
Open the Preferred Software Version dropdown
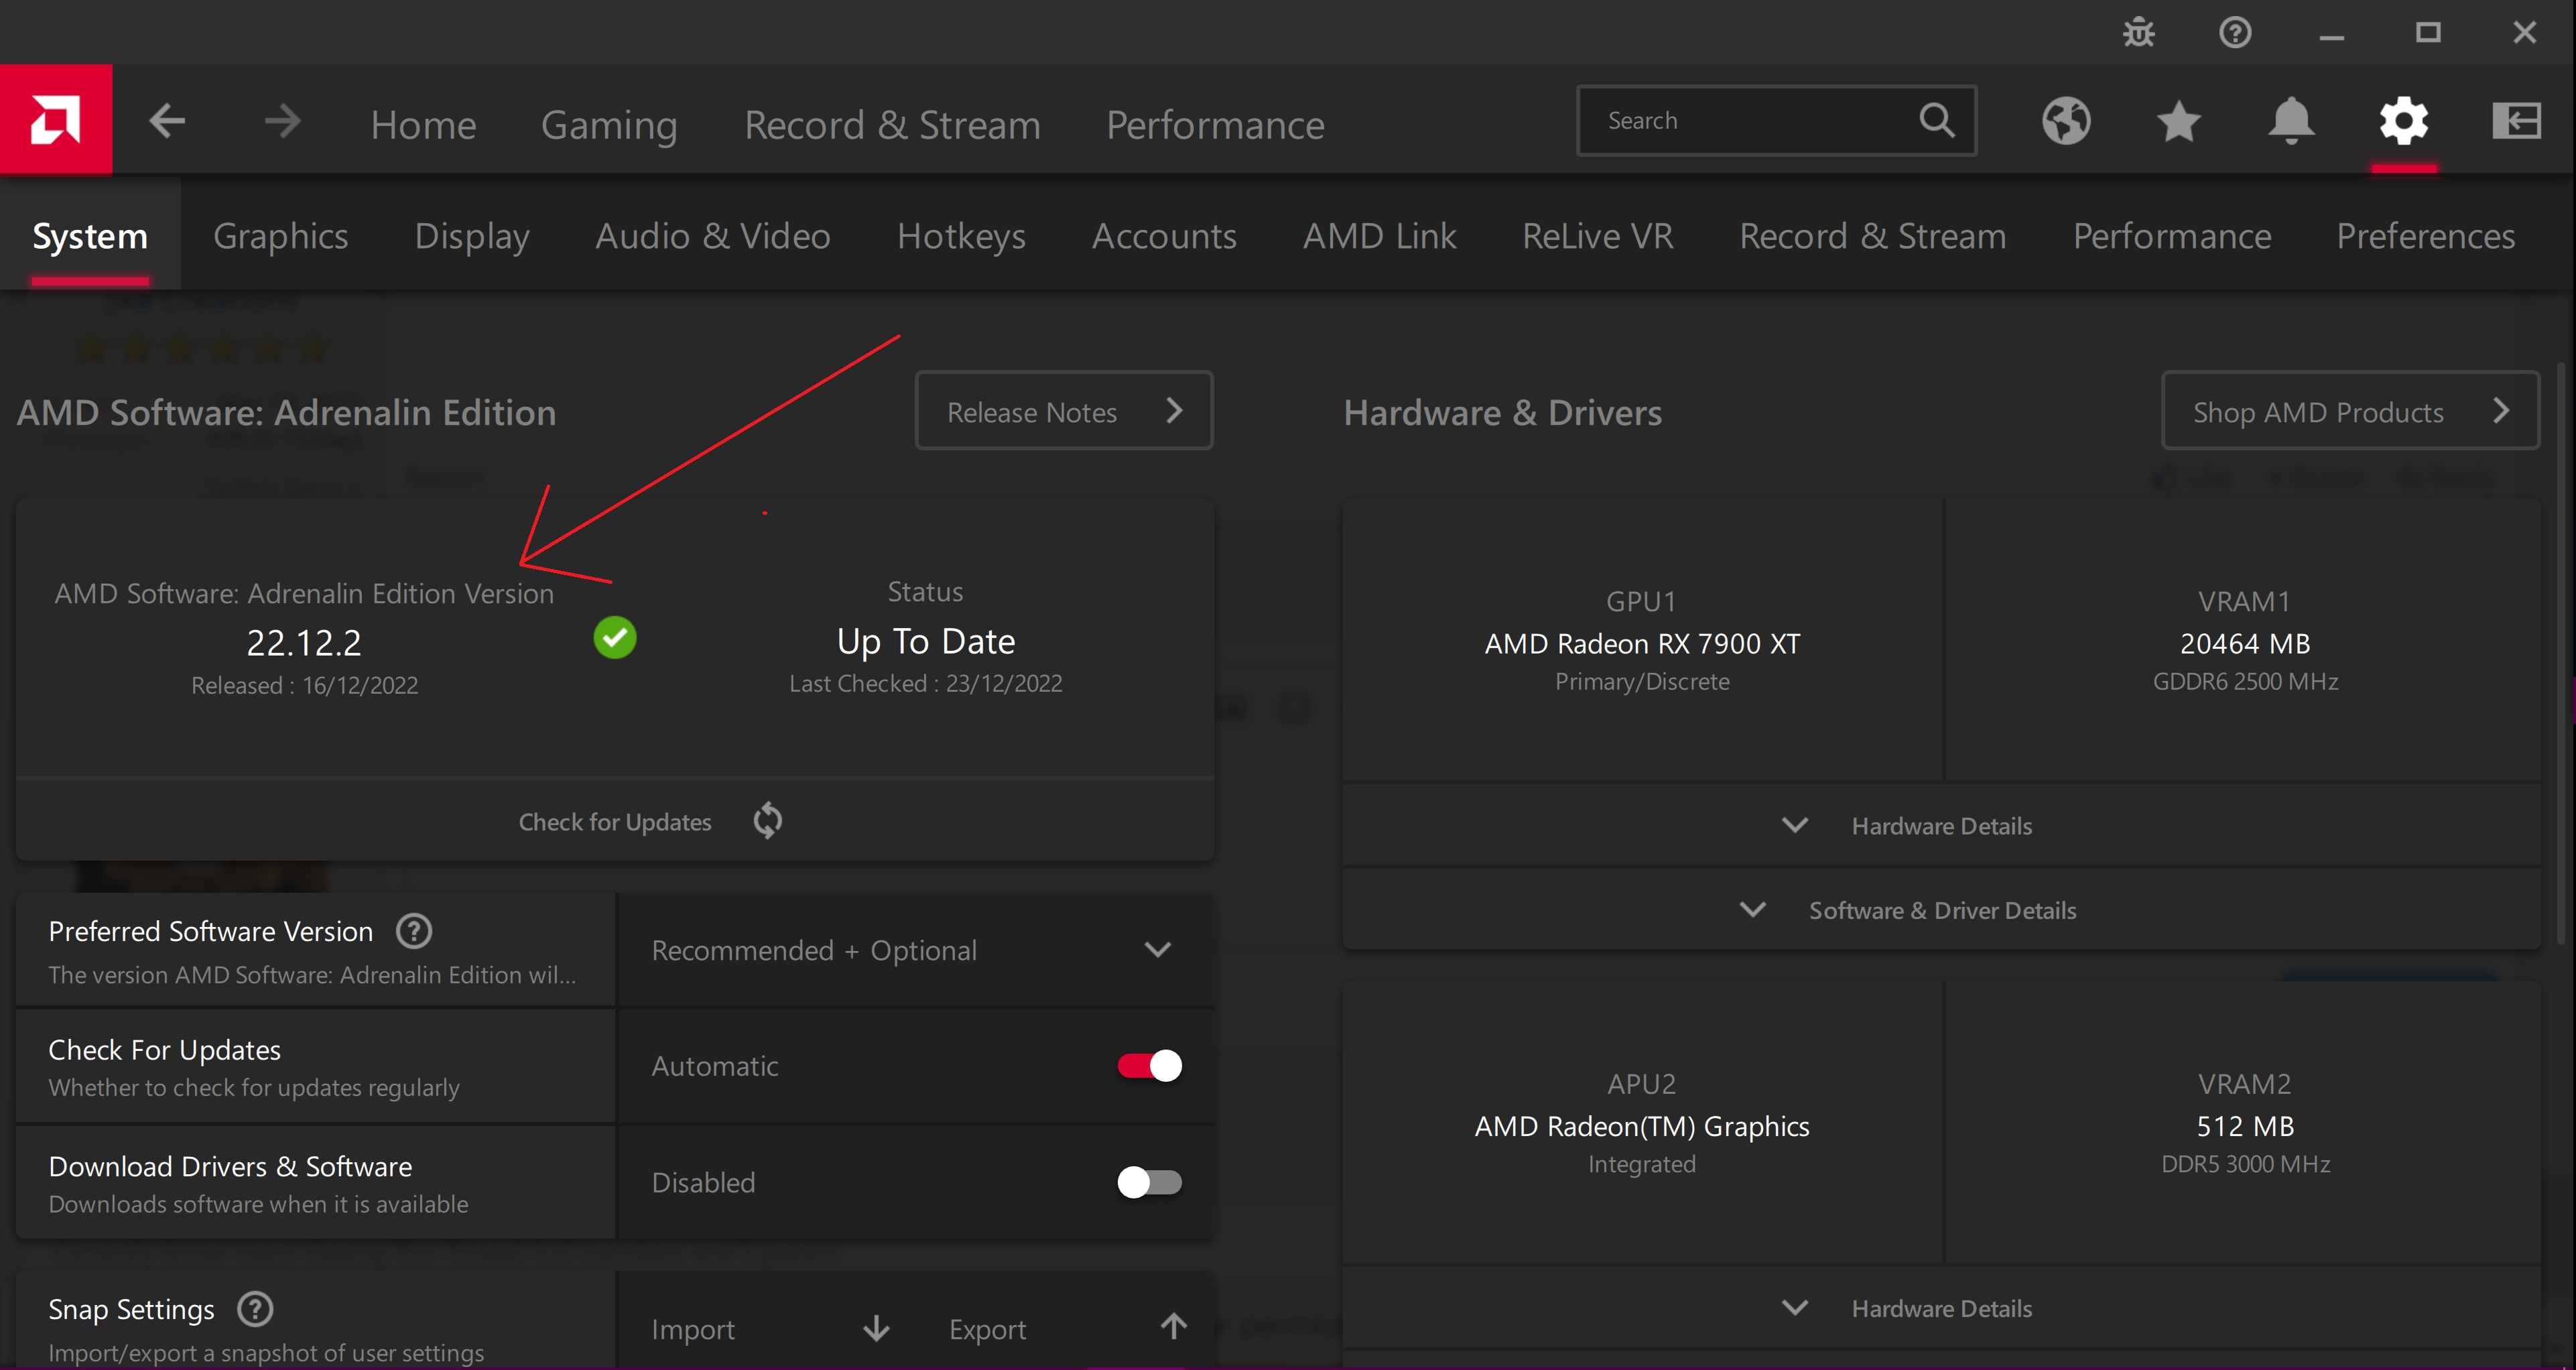[916, 950]
